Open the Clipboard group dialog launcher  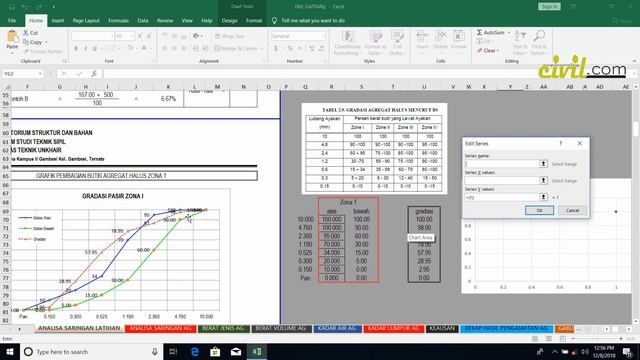[x=64, y=61]
